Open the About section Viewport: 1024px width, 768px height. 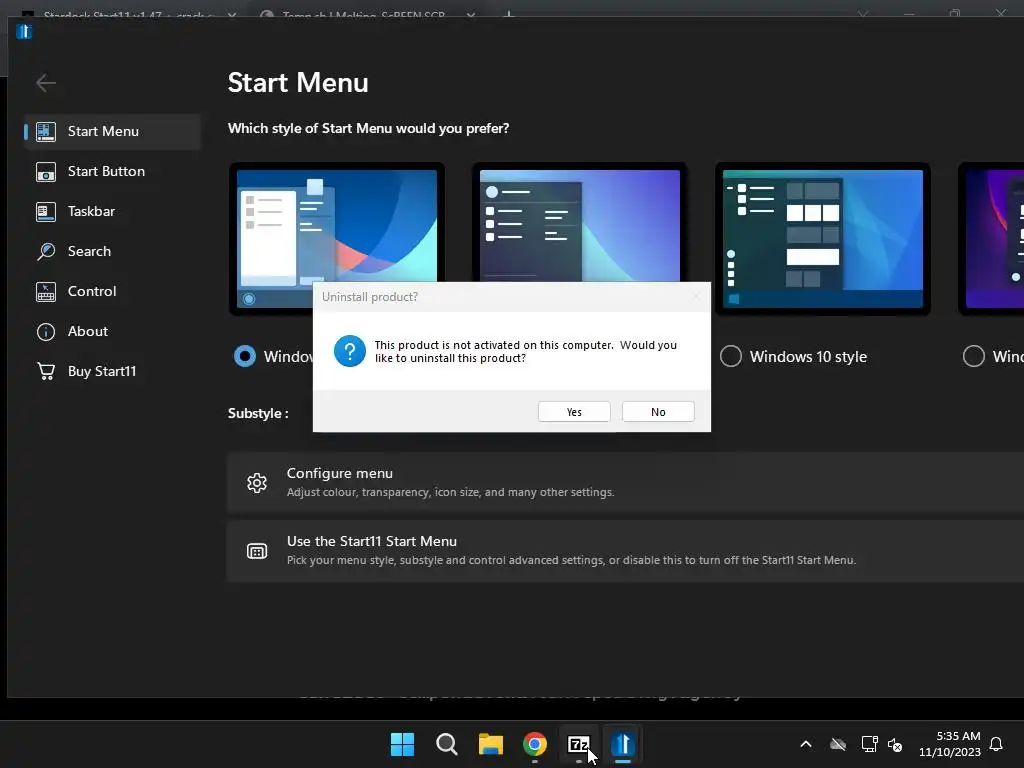coord(112,331)
